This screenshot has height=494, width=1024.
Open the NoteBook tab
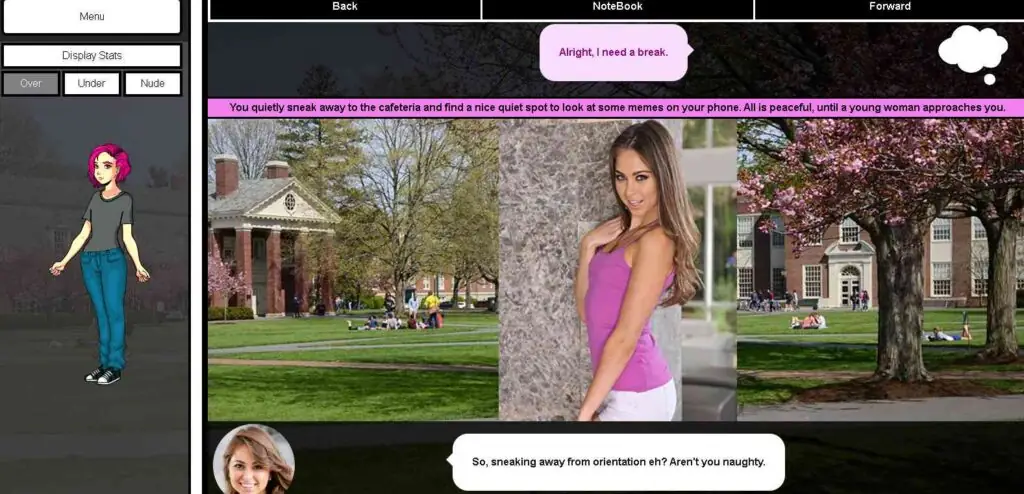coord(617,8)
